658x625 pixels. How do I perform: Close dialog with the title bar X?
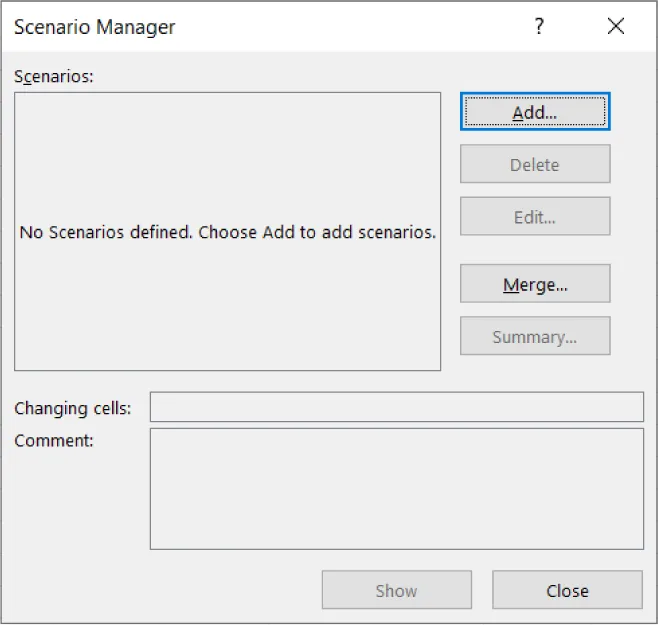[x=616, y=27]
